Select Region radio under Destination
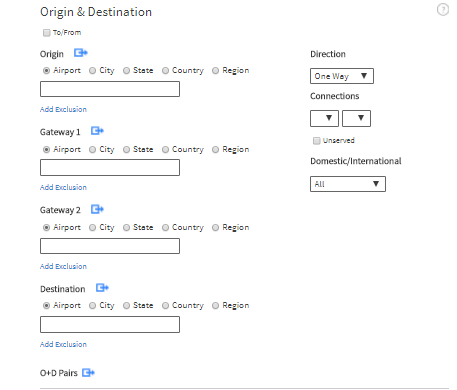Viewport: 457px width, 390px height. [x=216, y=306]
